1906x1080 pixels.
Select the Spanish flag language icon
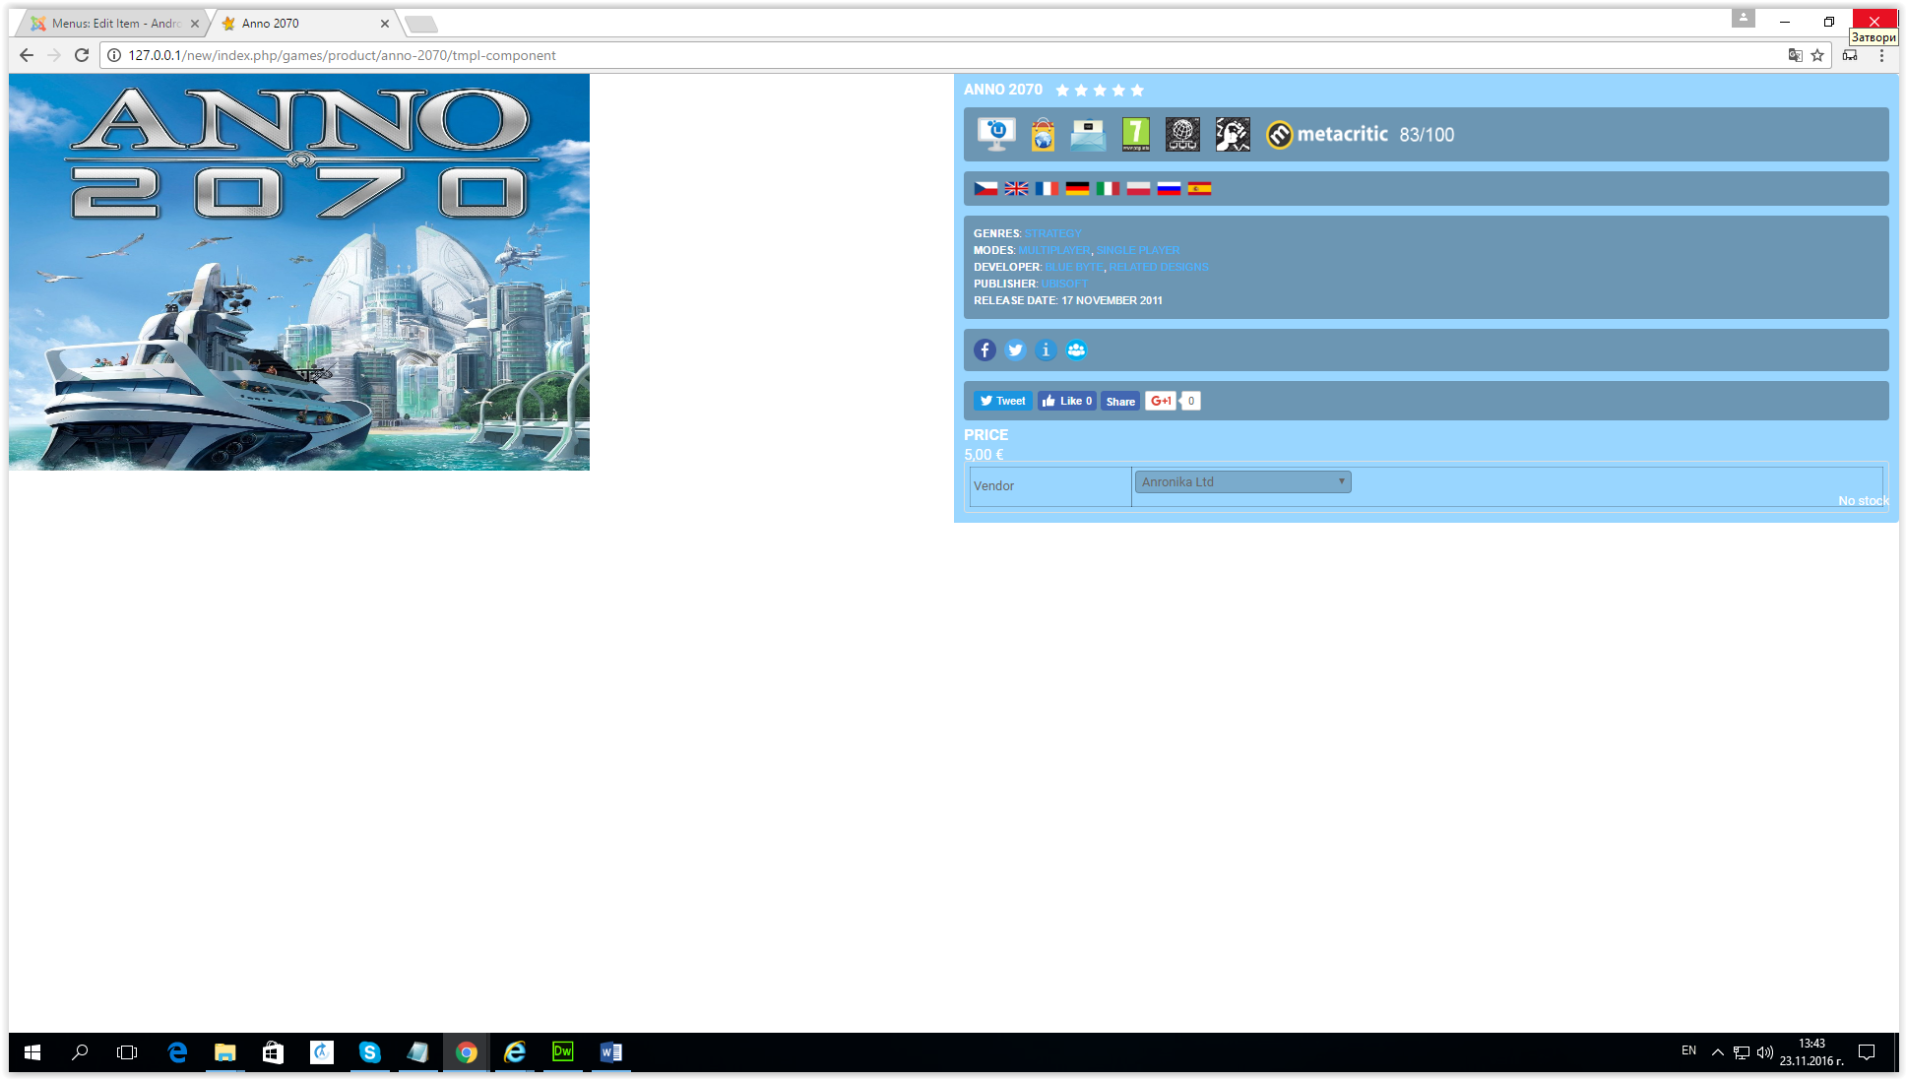coord(1199,188)
